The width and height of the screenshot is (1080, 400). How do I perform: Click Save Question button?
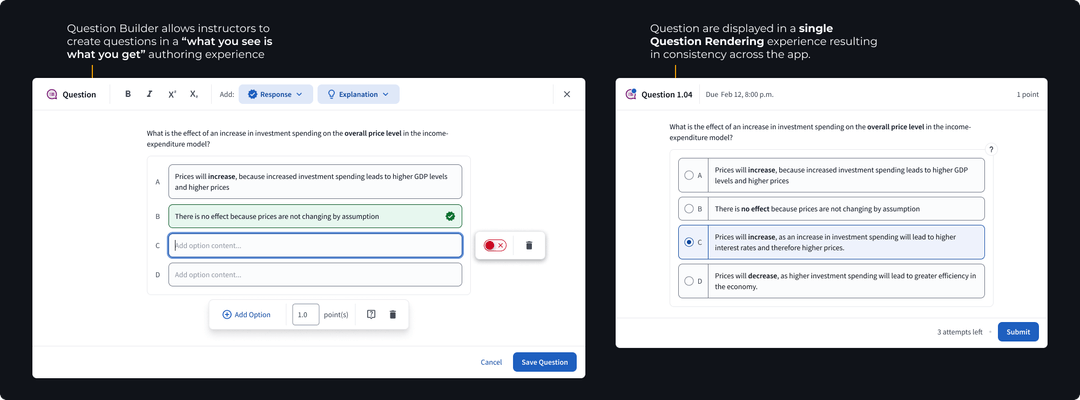[x=544, y=362]
